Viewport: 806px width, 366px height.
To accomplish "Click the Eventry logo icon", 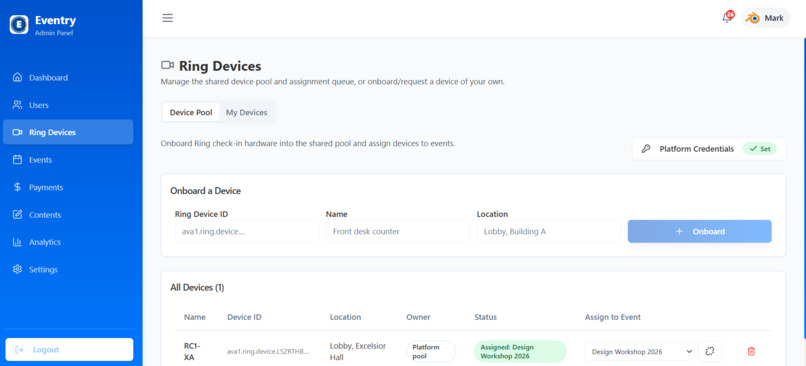I will tap(19, 24).
